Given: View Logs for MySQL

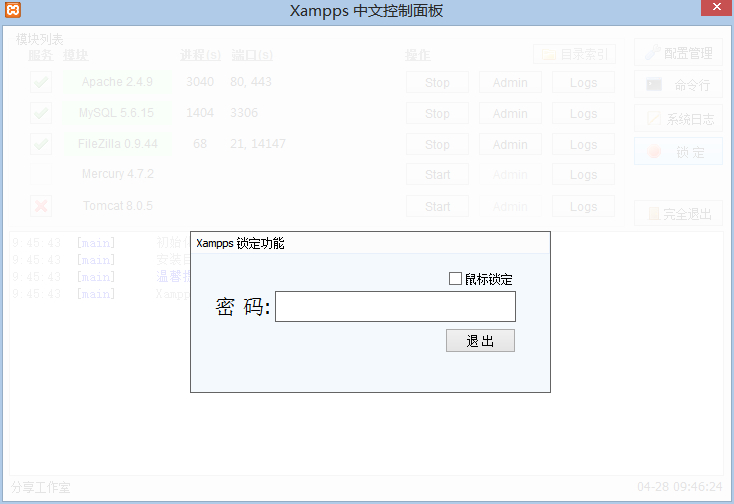Looking at the screenshot, I should (583, 113).
